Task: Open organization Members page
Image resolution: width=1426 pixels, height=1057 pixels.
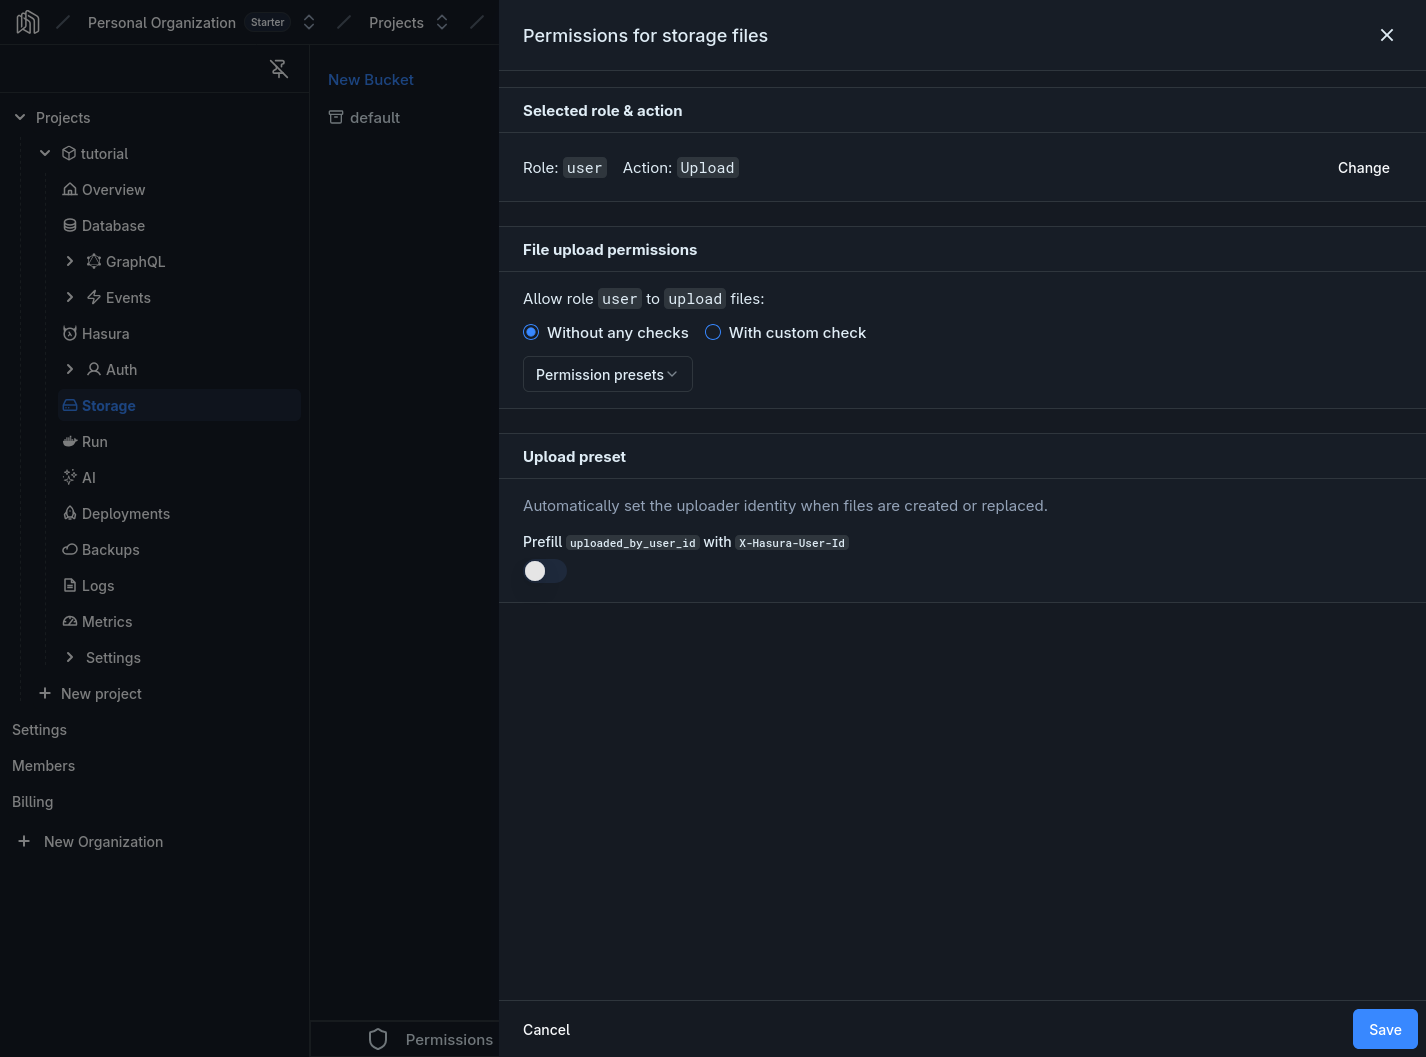Action: coord(43,765)
